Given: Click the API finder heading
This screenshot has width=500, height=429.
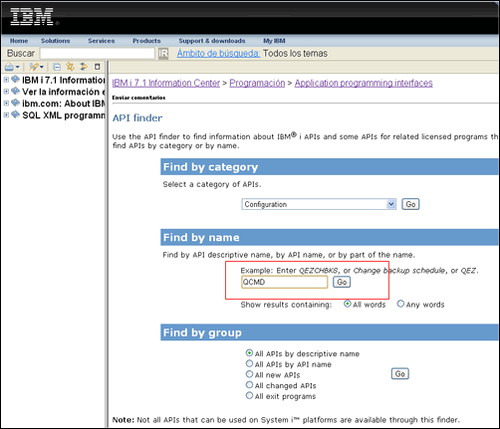Looking at the screenshot, I should pyautogui.click(x=137, y=118).
